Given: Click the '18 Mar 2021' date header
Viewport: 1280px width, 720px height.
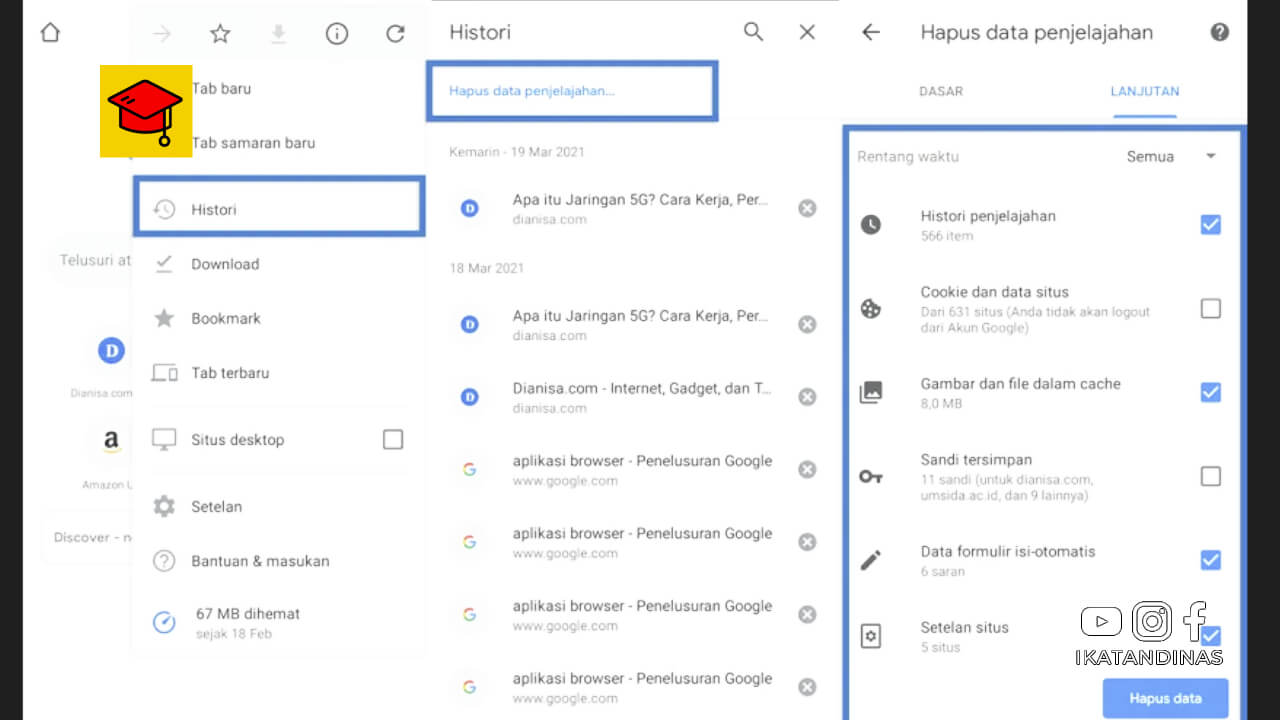Looking at the screenshot, I should tap(486, 268).
